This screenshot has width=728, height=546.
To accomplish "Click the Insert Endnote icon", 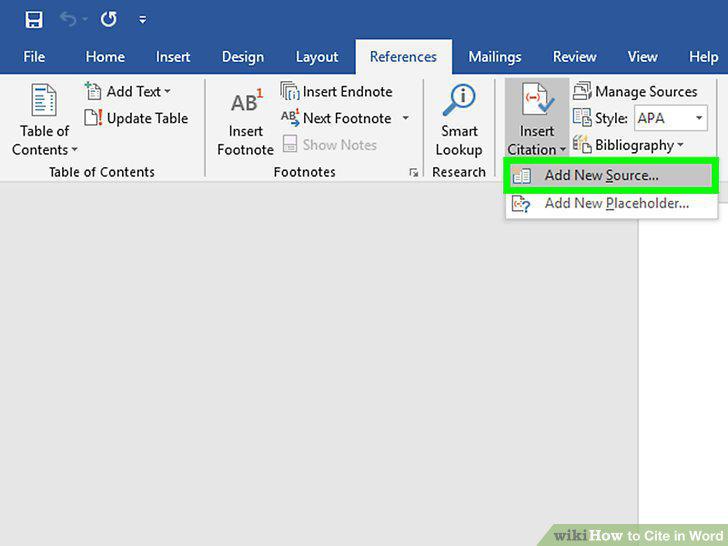I will point(290,91).
